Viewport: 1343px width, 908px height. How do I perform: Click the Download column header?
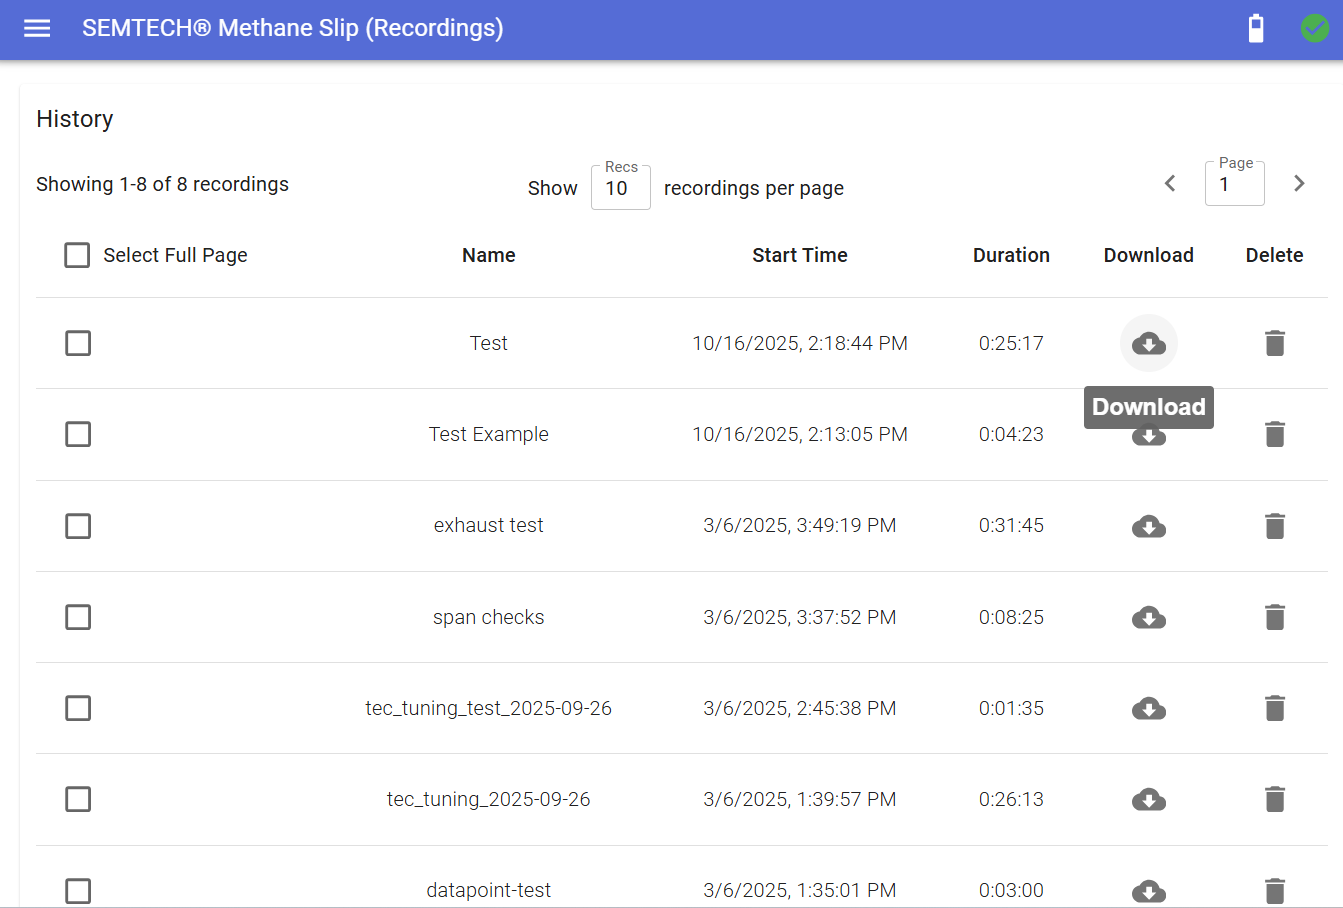(1149, 255)
